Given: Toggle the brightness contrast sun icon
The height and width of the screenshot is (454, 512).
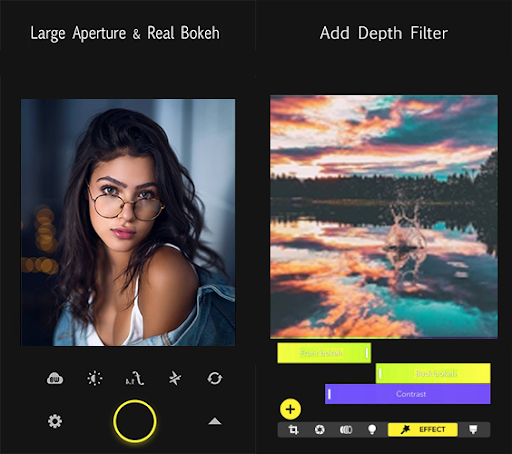Looking at the screenshot, I should click(95, 379).
